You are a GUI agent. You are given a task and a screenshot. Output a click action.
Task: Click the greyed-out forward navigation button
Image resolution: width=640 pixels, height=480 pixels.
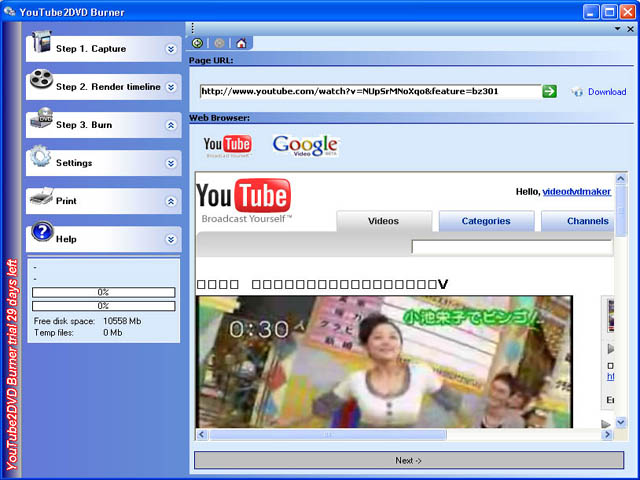coord(219,43)
